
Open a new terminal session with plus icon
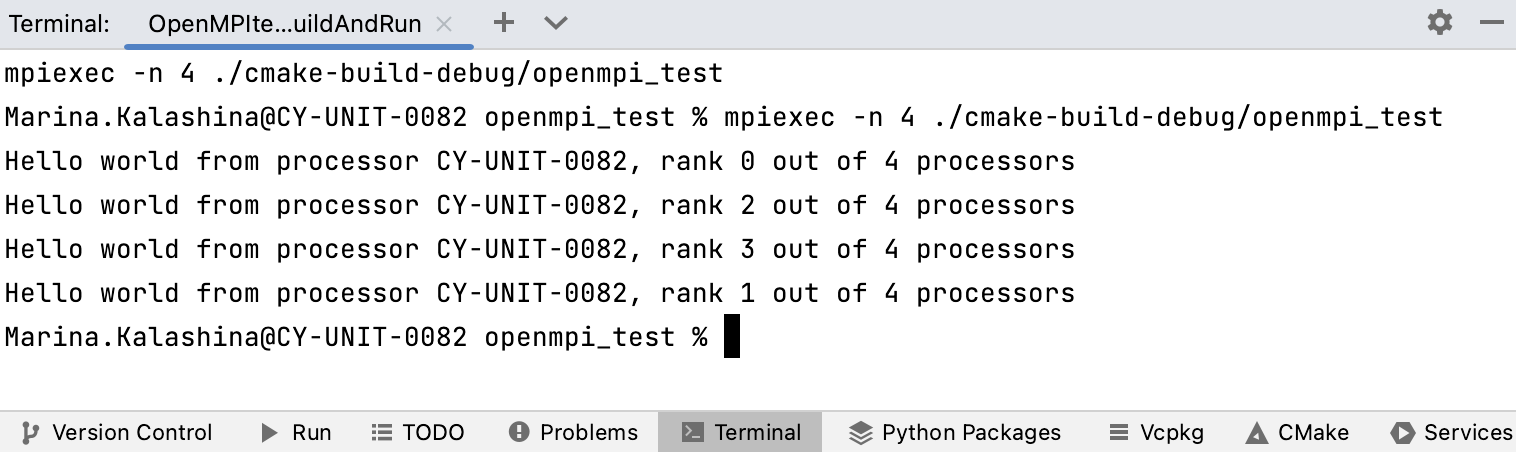(x=504, y=23)
